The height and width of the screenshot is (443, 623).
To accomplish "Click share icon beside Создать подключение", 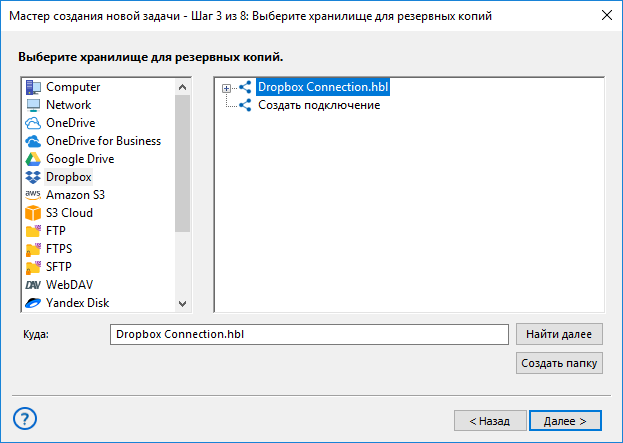I will pyautogui.click(x=245, y=105).
